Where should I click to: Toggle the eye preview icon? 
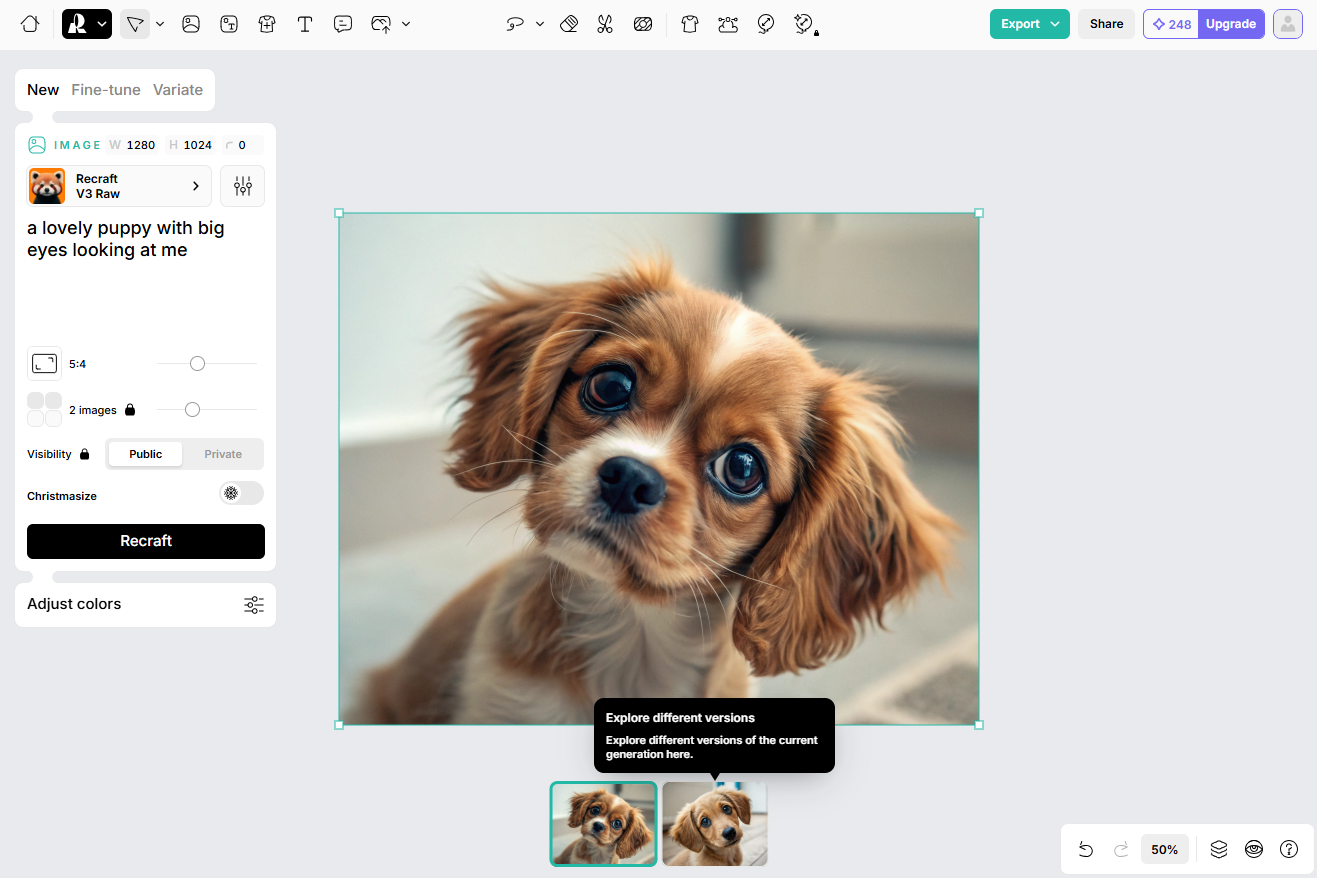1254,850
